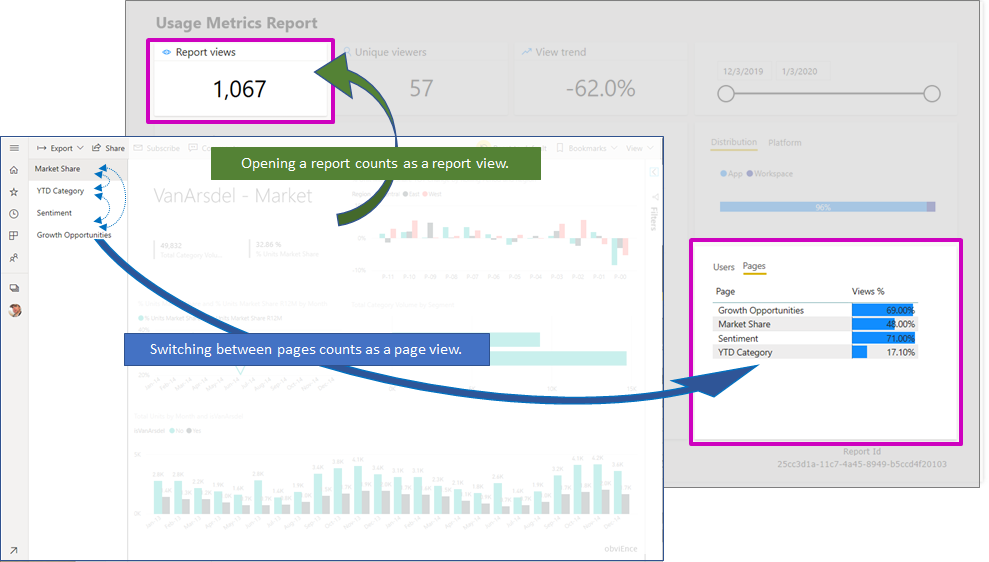989x562 pixels.
Task: Switch to the Pages tab
Action: 754,266
